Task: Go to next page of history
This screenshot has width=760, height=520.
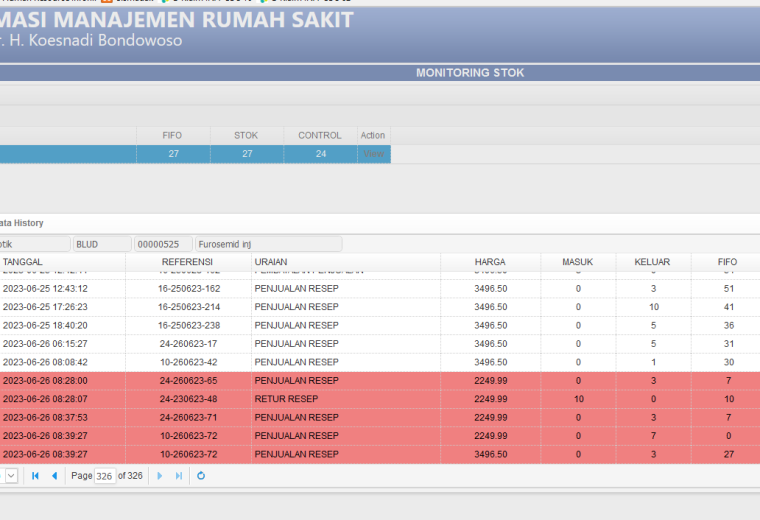Action: point(159,476)
